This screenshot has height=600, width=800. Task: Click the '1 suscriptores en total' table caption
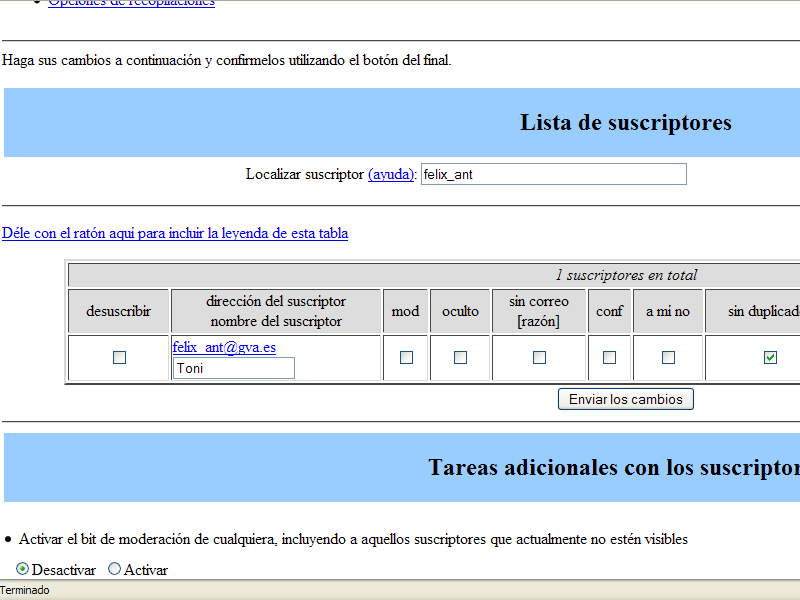click(x=626, y=275)
